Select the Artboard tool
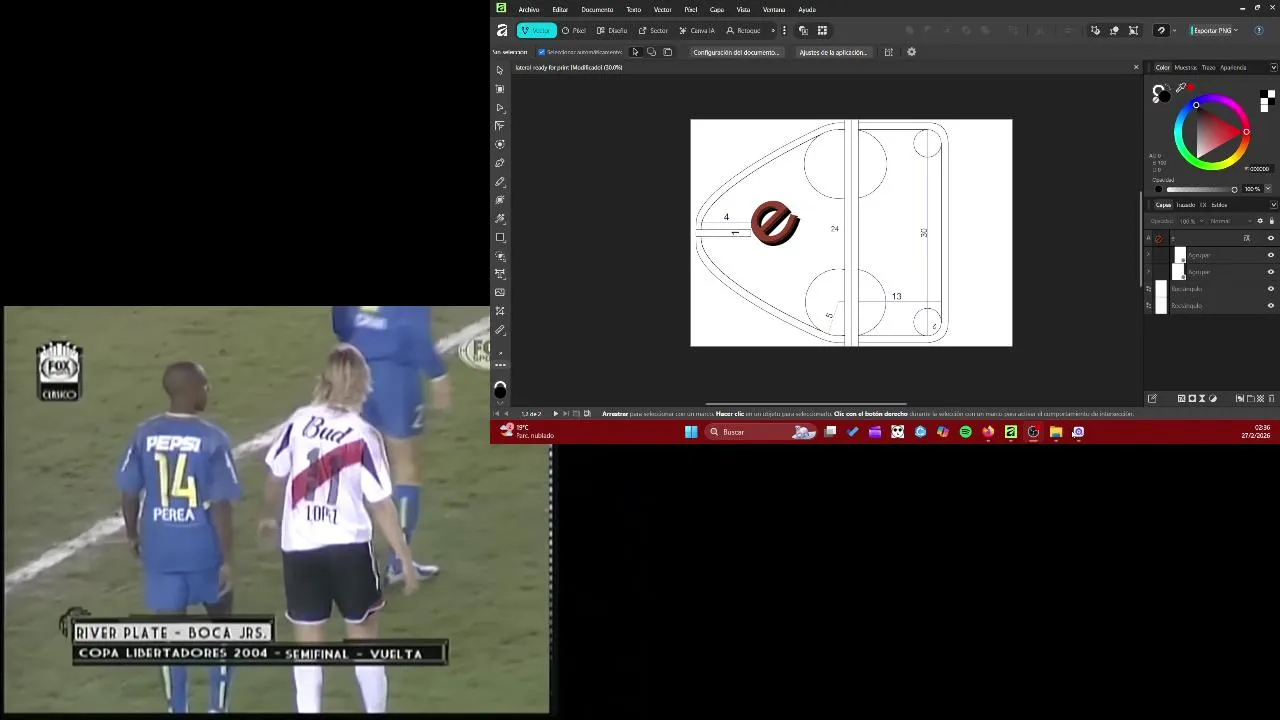Screen dimensions: 1280x720 [500, 89]
